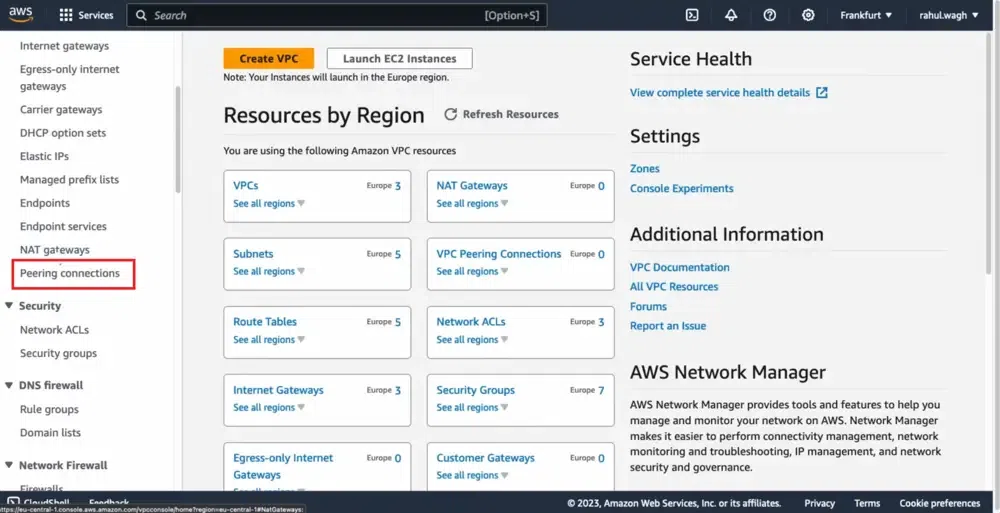Open the VPCs resource card title link
The height and width of the screenshot is (513, 1000).
pos(246,186)
